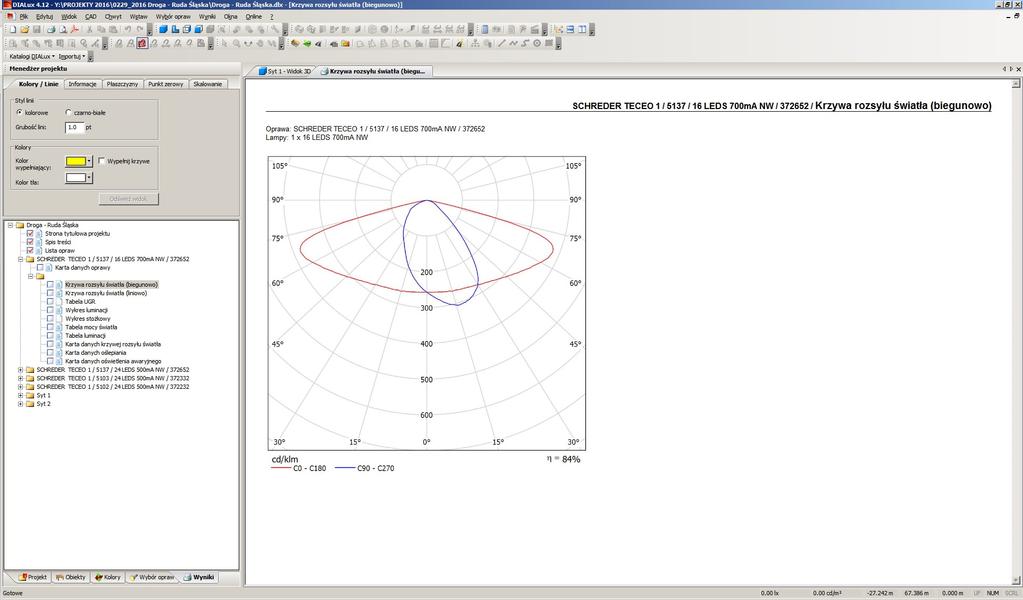Select 'Krzywa rozsyłu światła (liniowo)' tree item
This screenshot has height=600, width=1023.
click(106, 293)
